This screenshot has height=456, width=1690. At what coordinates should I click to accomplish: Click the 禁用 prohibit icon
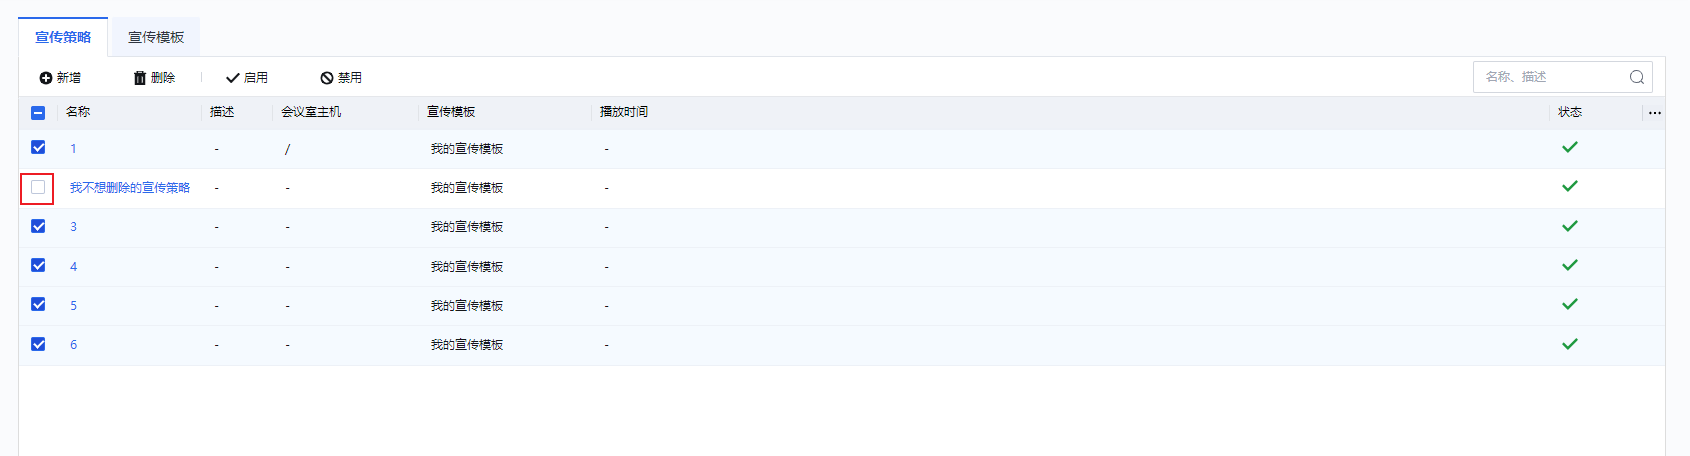tap(327, 78)
